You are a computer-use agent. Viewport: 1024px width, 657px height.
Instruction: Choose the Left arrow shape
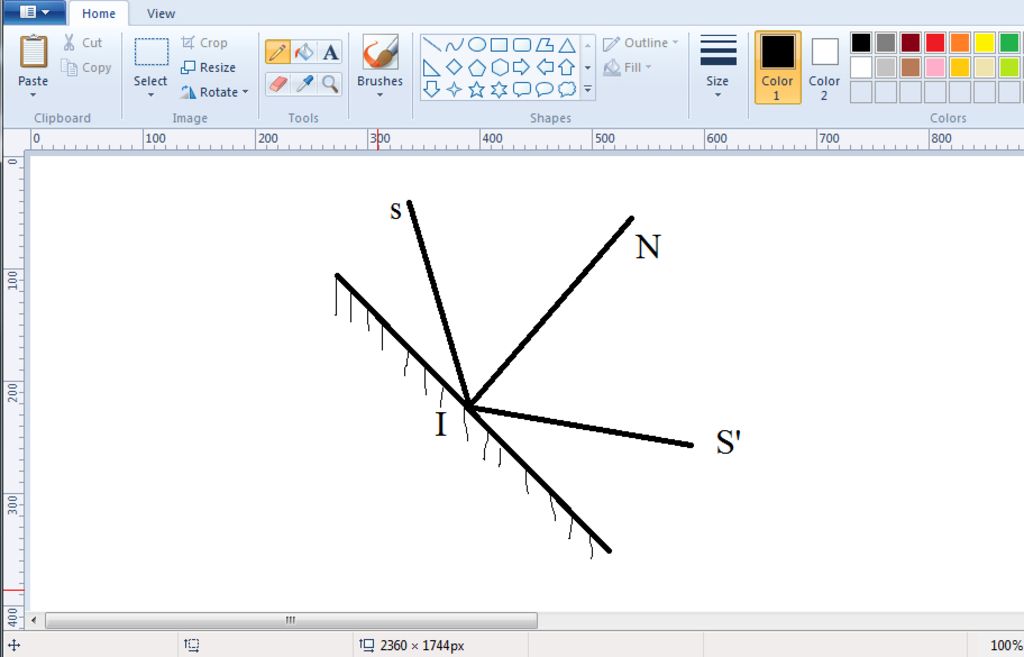[x=545, y=67]
